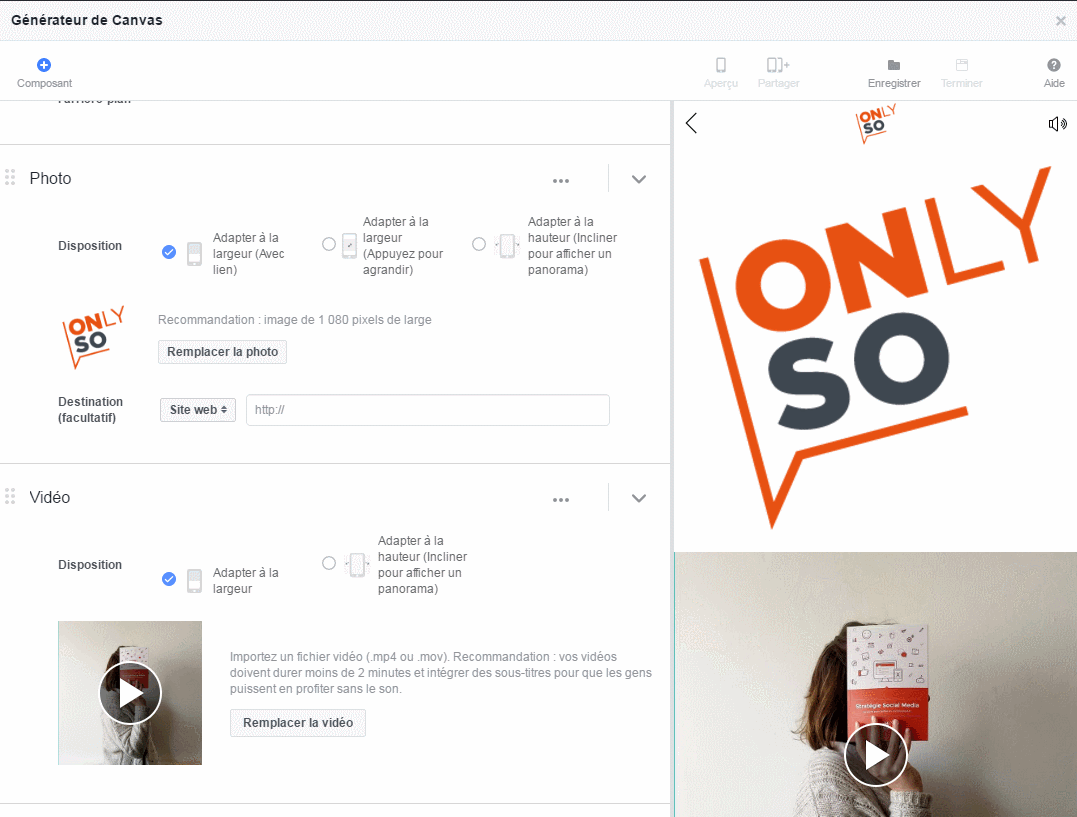Open the Photo section more options

(x=560, y=181)
